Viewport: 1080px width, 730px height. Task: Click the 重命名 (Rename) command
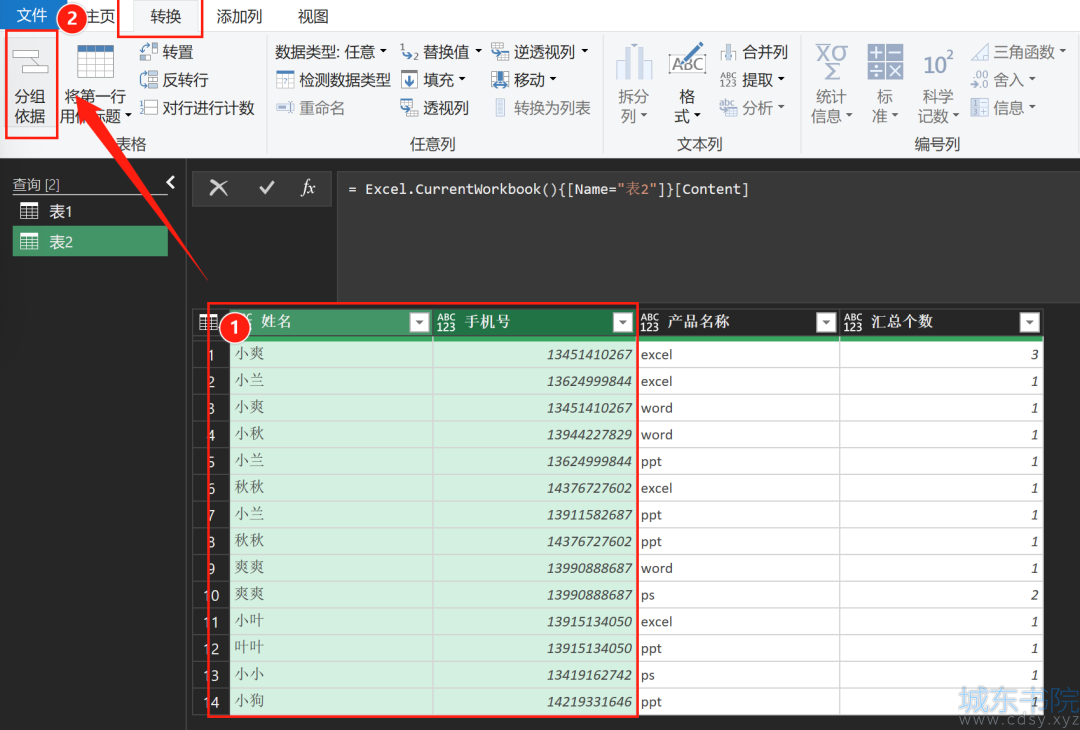tap(311, 107)
